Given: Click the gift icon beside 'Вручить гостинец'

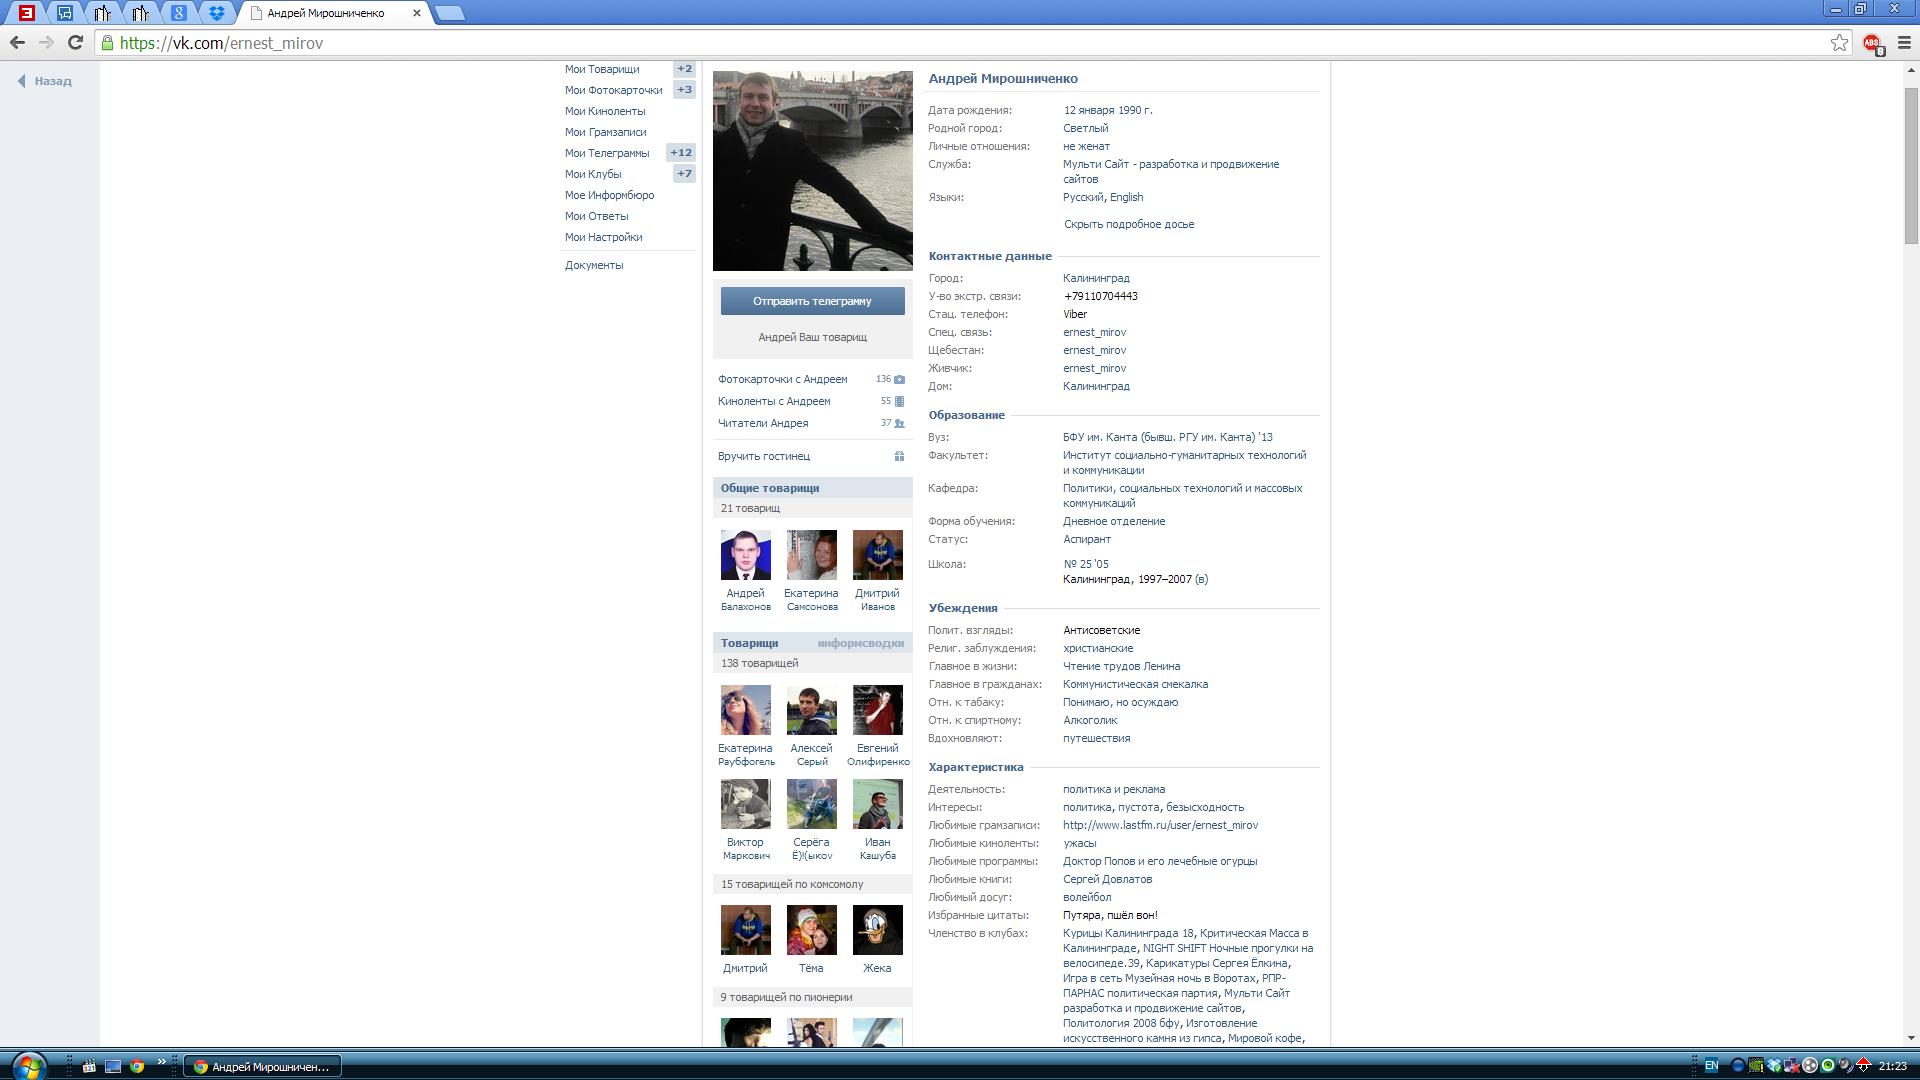Looking at the screenshot, I should coord(899,456).
